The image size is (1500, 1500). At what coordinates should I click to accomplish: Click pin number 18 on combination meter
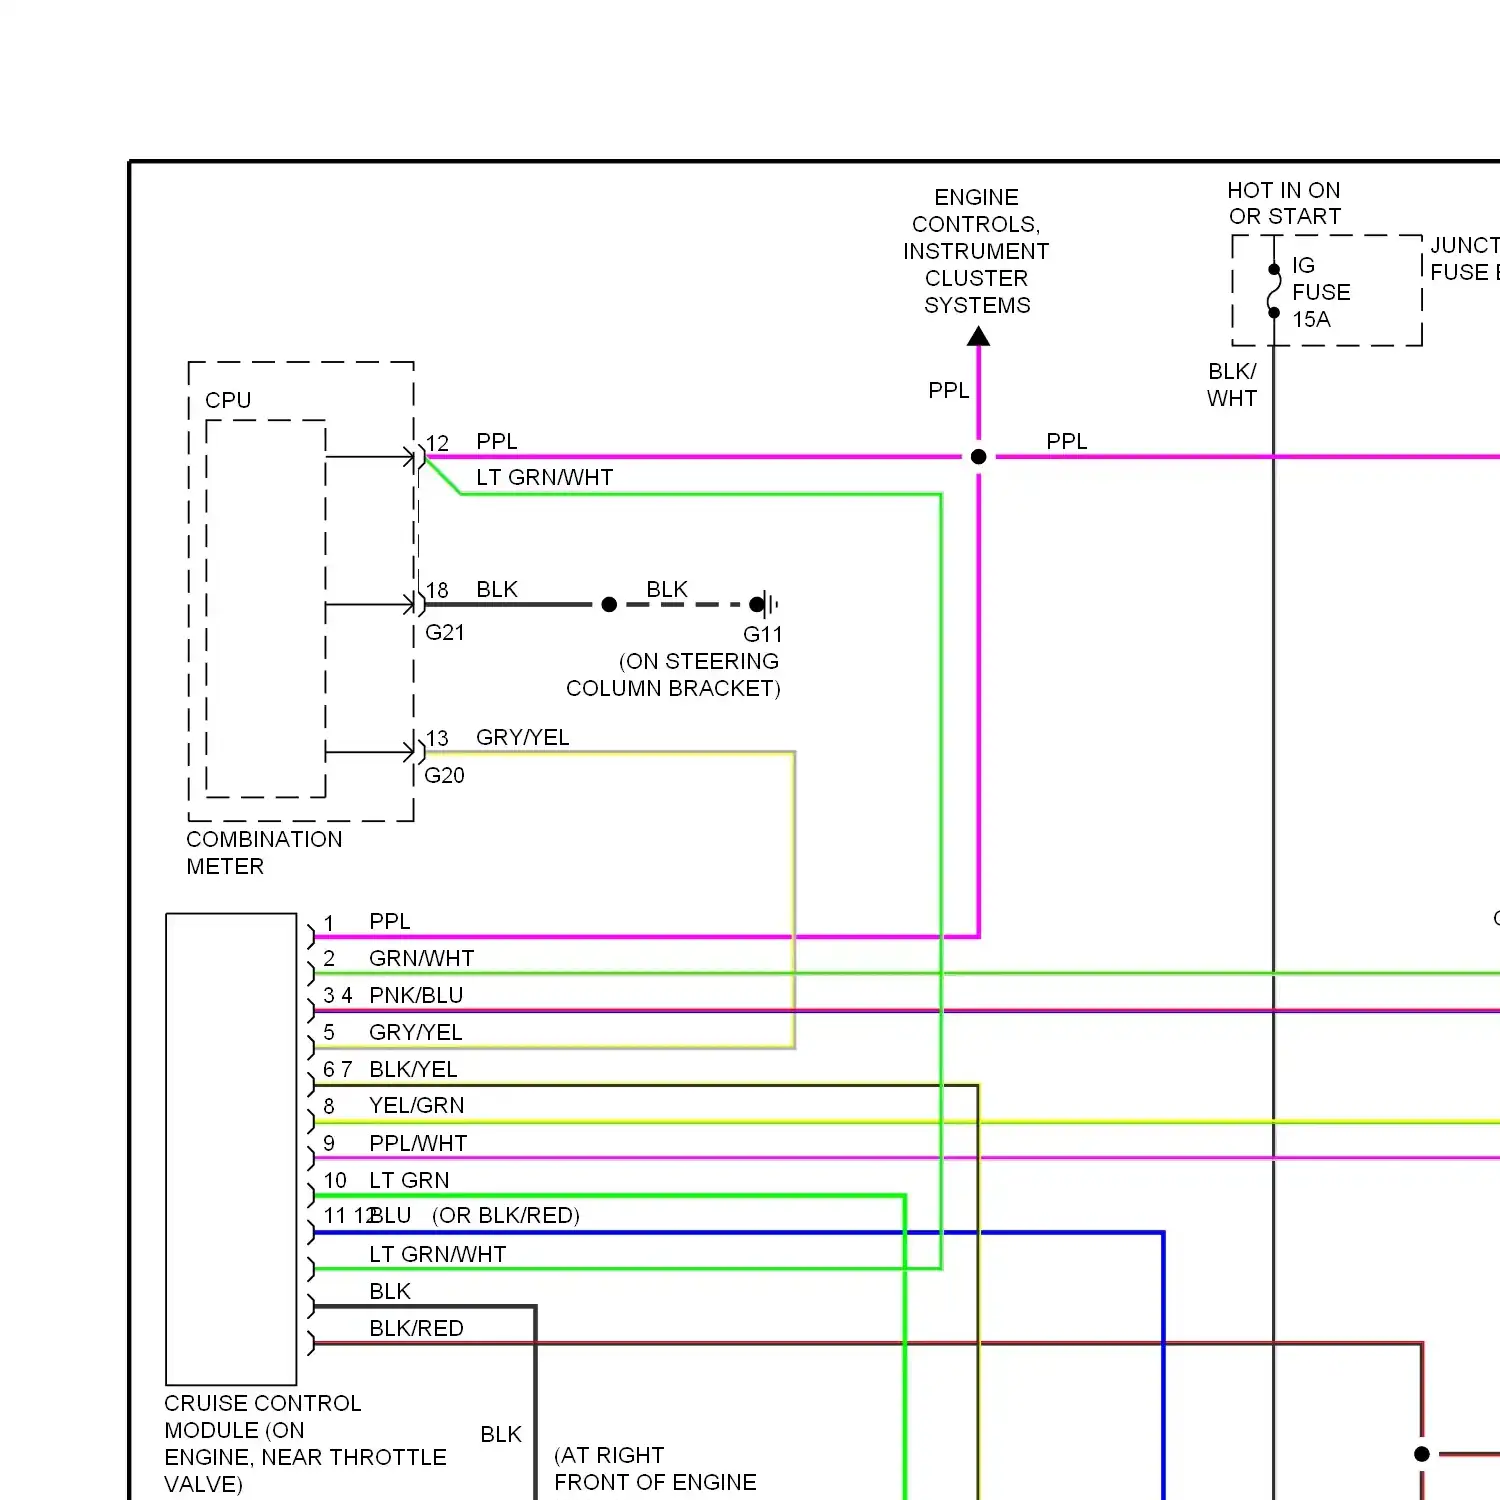click(437, 590)
